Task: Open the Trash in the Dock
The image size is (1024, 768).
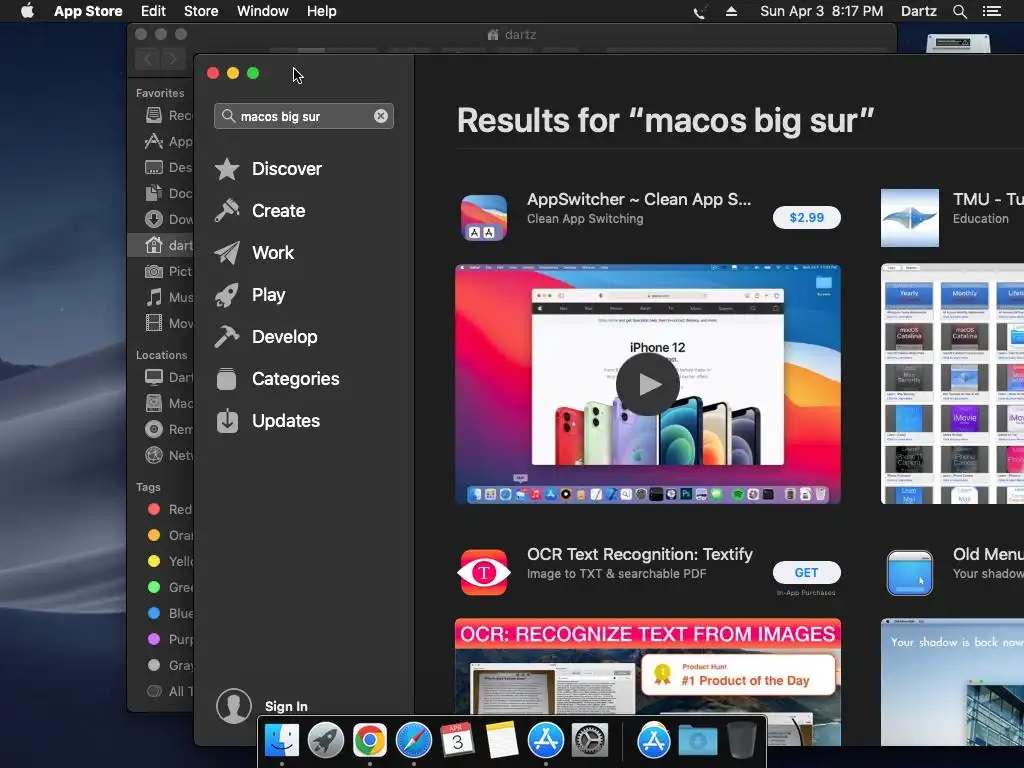Action: 741,740
